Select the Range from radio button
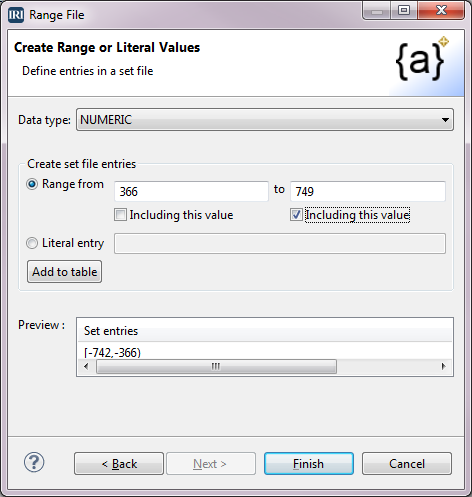 (x=32, y=184)
